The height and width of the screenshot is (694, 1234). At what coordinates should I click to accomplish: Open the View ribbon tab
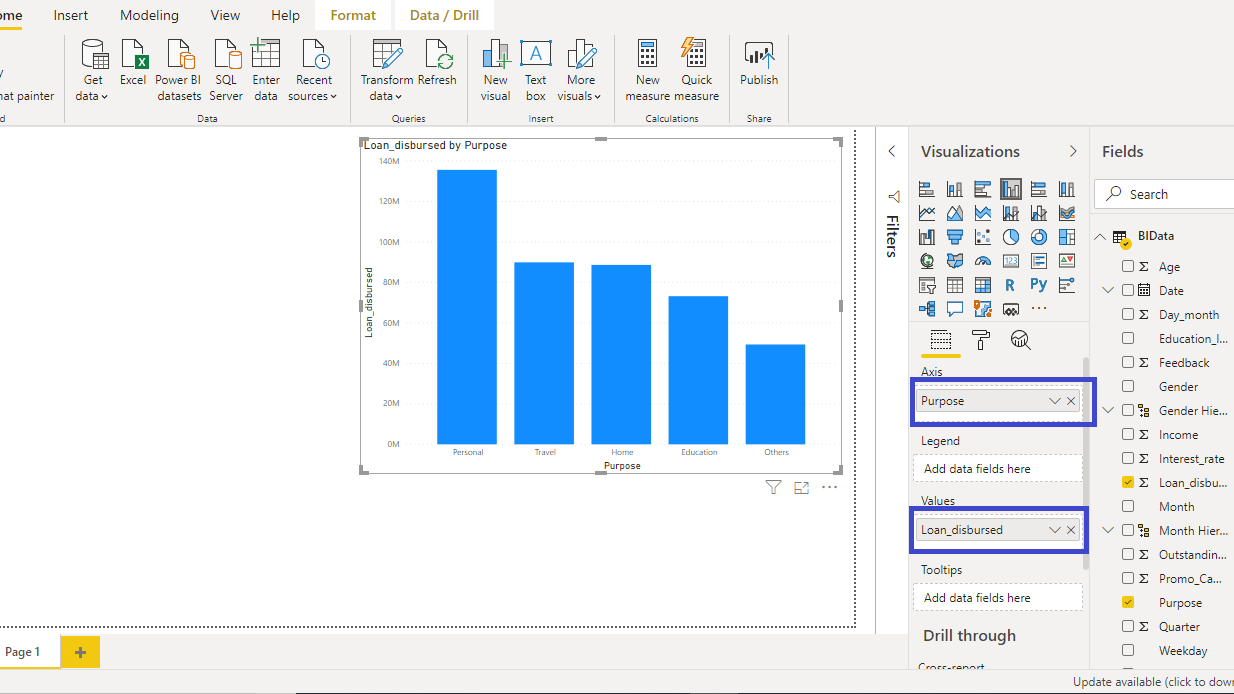pyautogui.click(x=225, y=15)
